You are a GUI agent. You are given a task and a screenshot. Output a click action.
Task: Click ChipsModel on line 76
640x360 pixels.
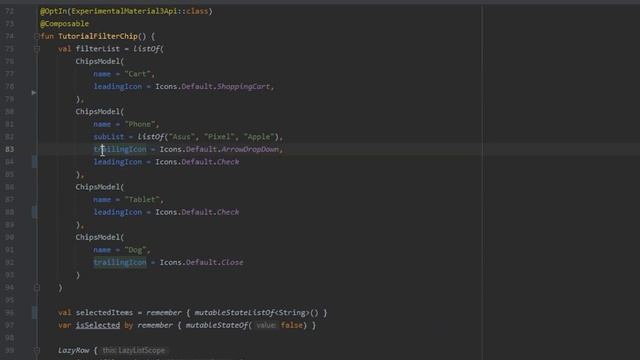click(98, 62)
